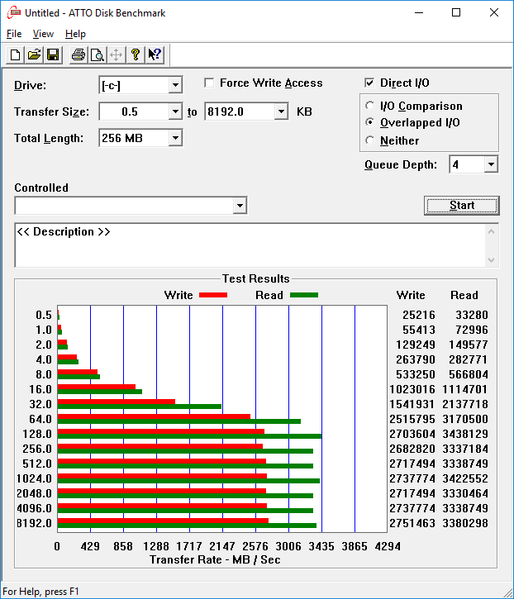Enable Force Write Access checkbox
This screenshot has height=599, width=514.
tap(209, 83)
